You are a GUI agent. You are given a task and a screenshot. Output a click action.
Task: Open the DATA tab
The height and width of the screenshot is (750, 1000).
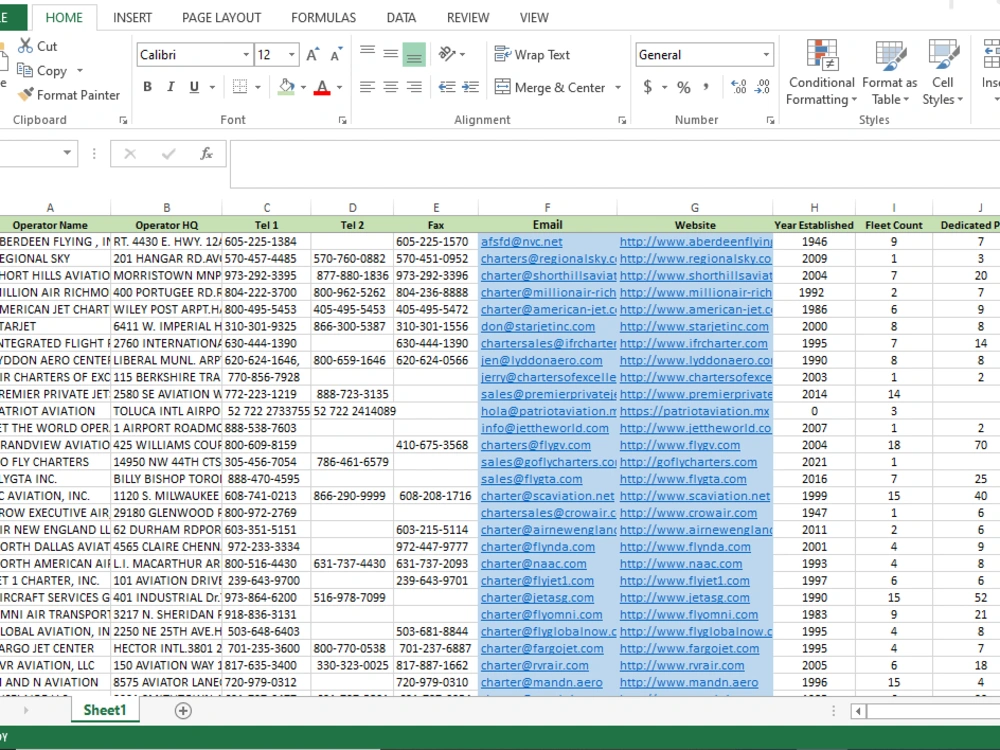[401, 18]
